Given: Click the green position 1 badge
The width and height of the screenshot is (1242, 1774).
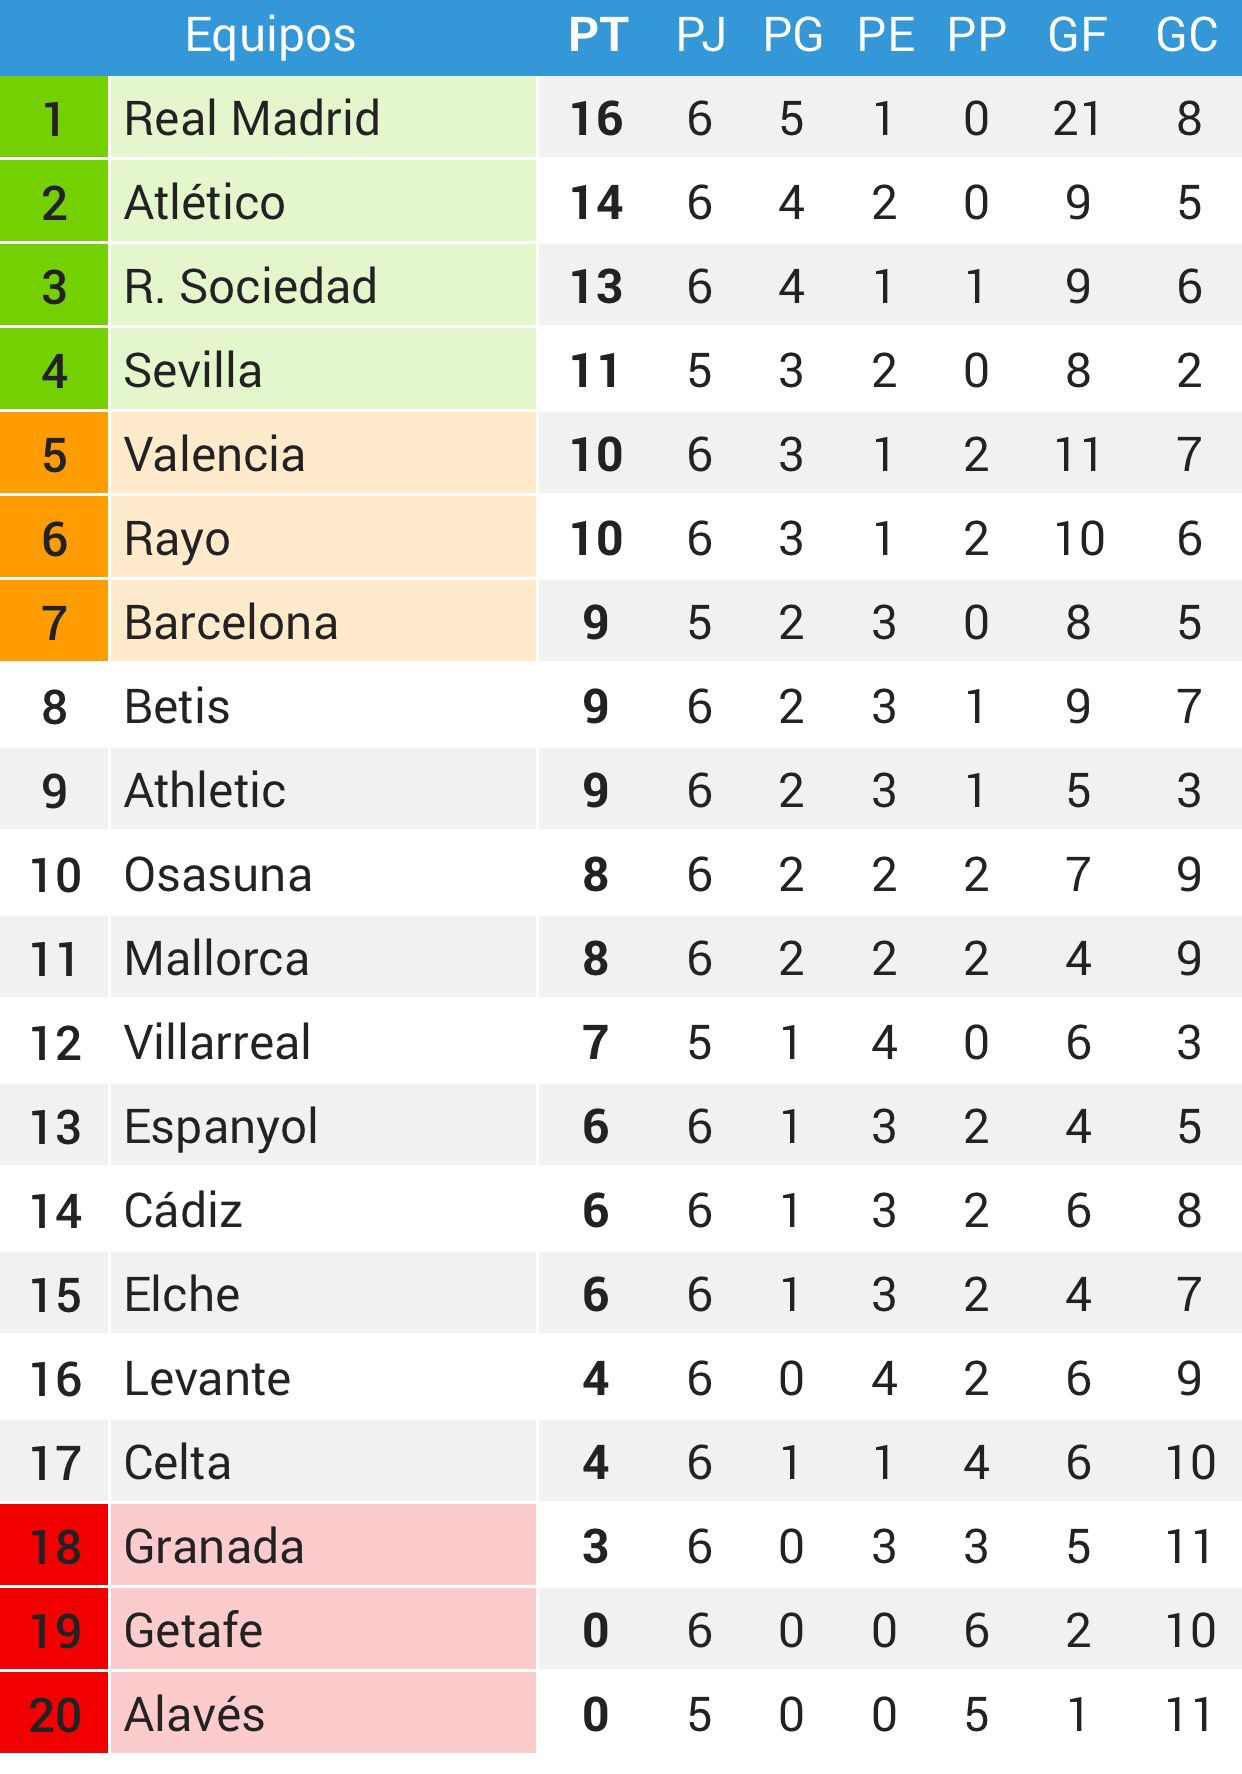Looking at the screenshot, I should (x=54, y=118).
